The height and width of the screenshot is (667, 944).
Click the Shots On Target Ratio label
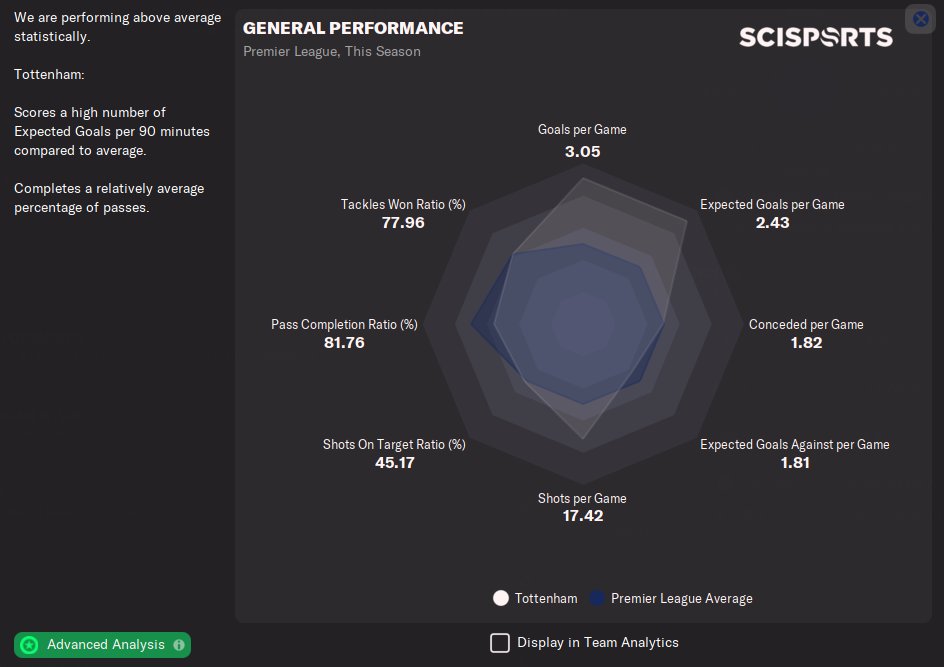click(x=394, y=444)
